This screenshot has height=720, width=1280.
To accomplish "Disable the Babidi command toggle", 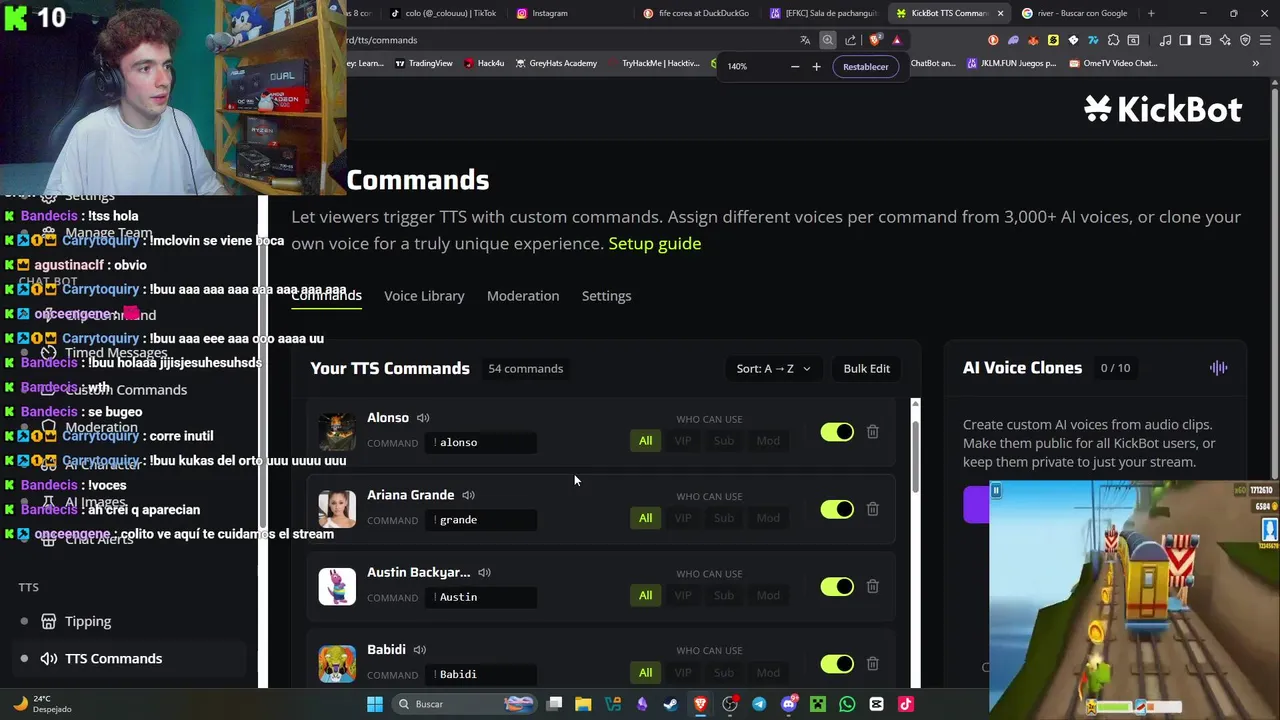I will pos(837,664).
